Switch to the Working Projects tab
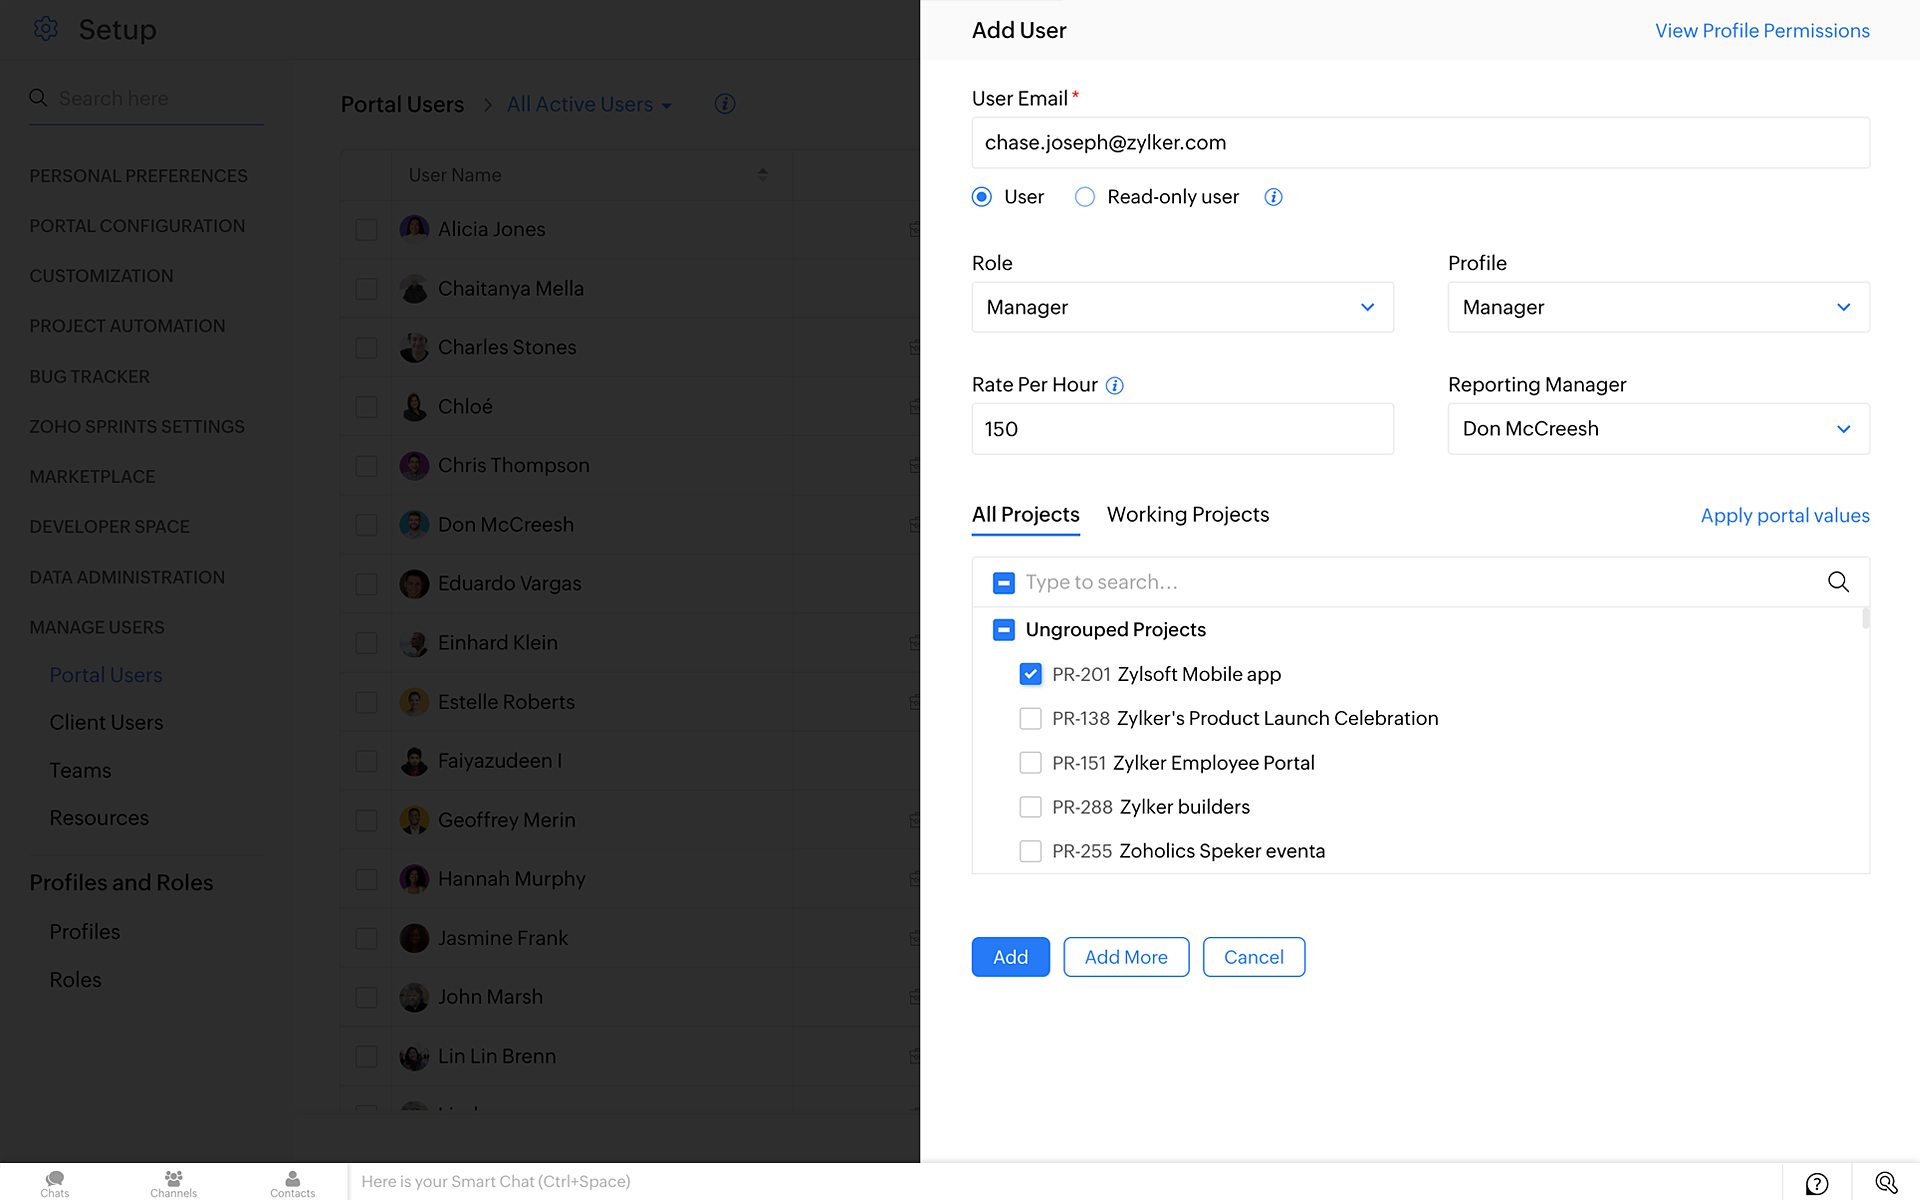 coord(1187,514)
